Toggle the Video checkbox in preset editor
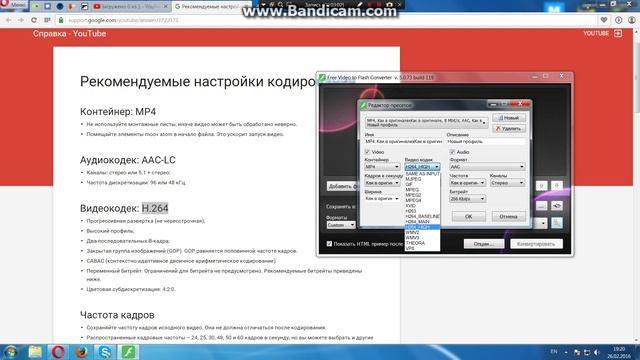 click(x=367, y=152)
